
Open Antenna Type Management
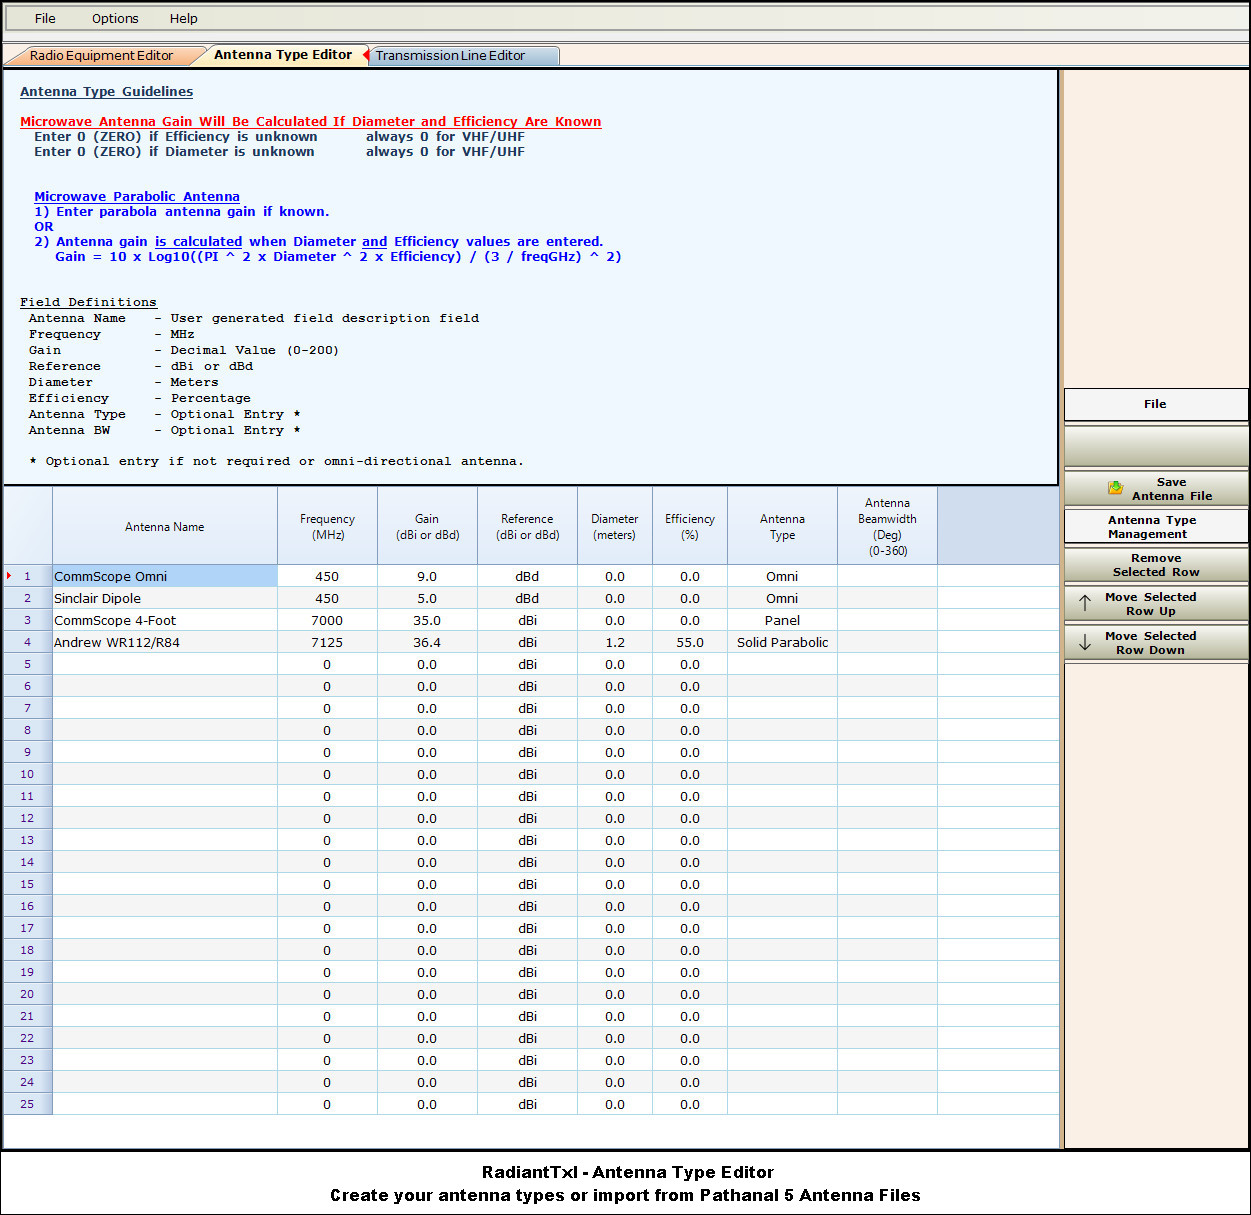(1155, 527)
